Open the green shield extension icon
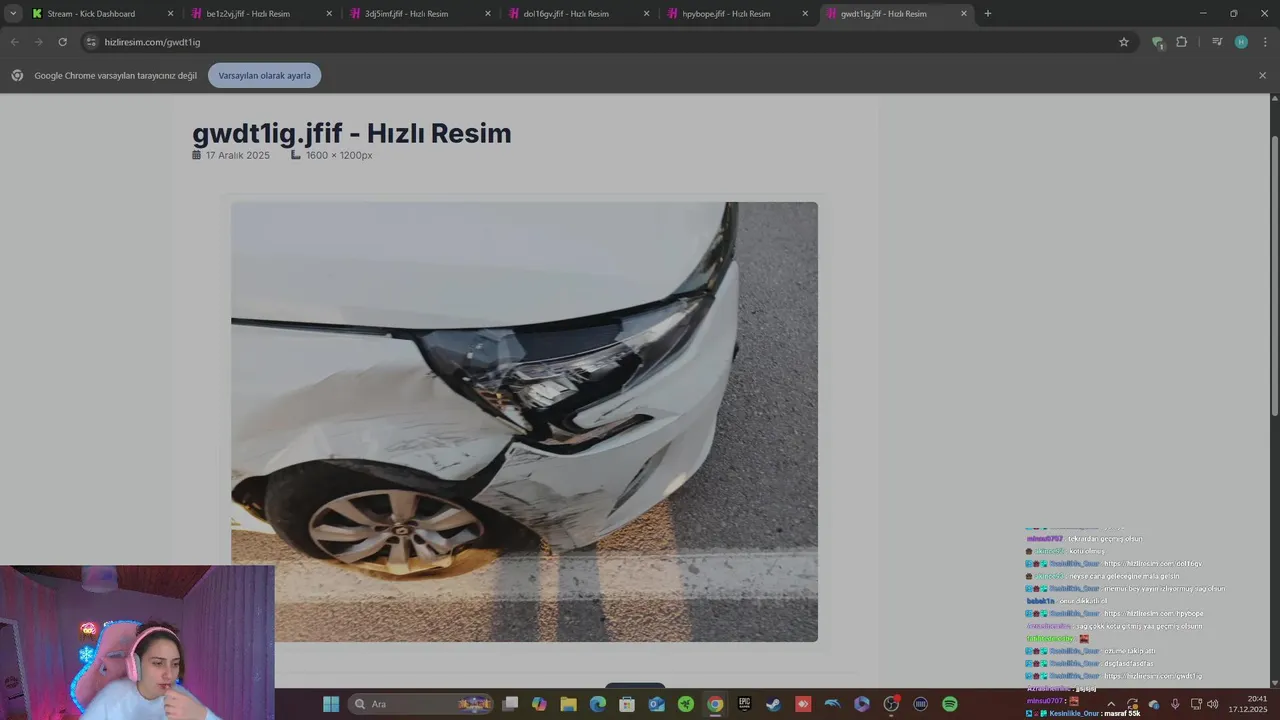Image resolution: width=1280 pixels, height=720 pixels. [x=1158, y=42]
